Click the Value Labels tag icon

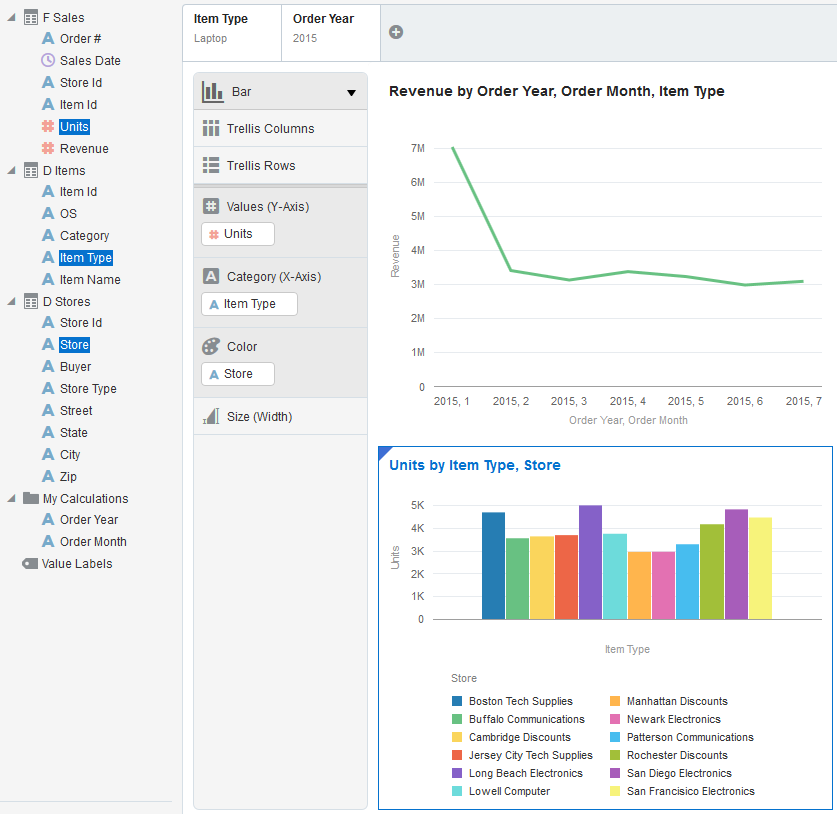tap(30, 564)
